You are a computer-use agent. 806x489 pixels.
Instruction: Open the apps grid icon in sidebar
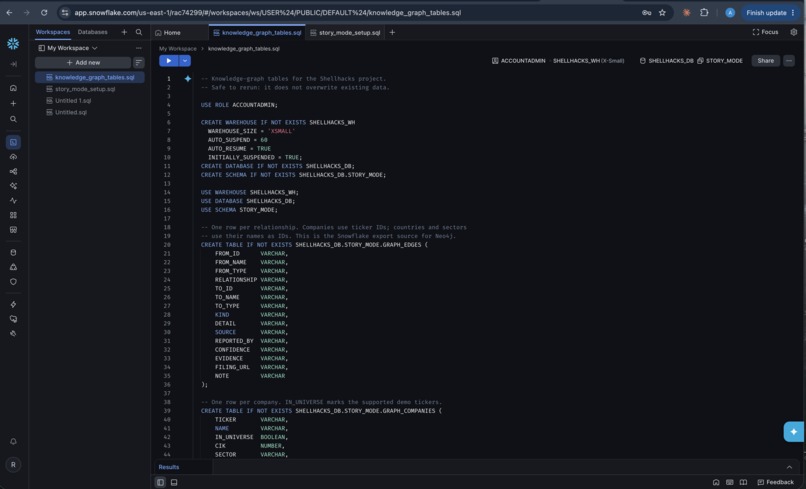(x=13, y=215)
